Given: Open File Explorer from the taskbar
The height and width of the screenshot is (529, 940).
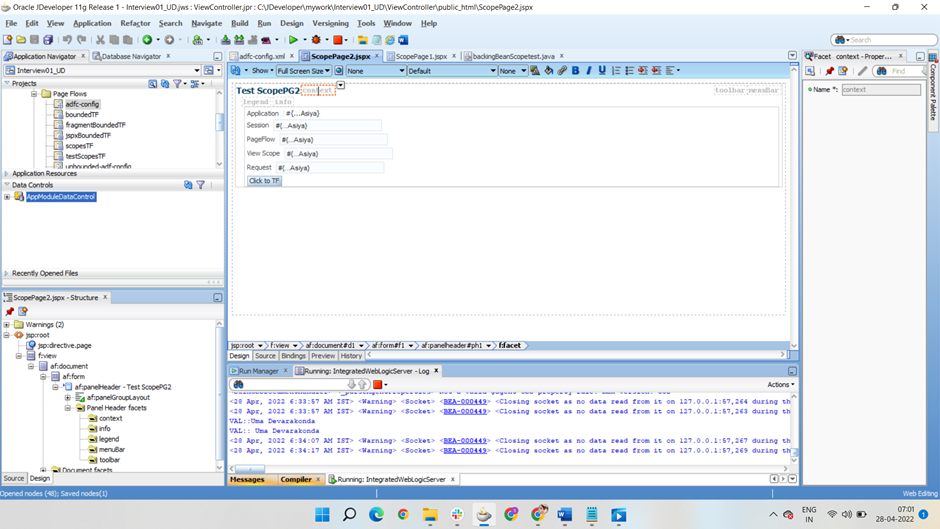Looking at the screenshot, I should [430, 515].
